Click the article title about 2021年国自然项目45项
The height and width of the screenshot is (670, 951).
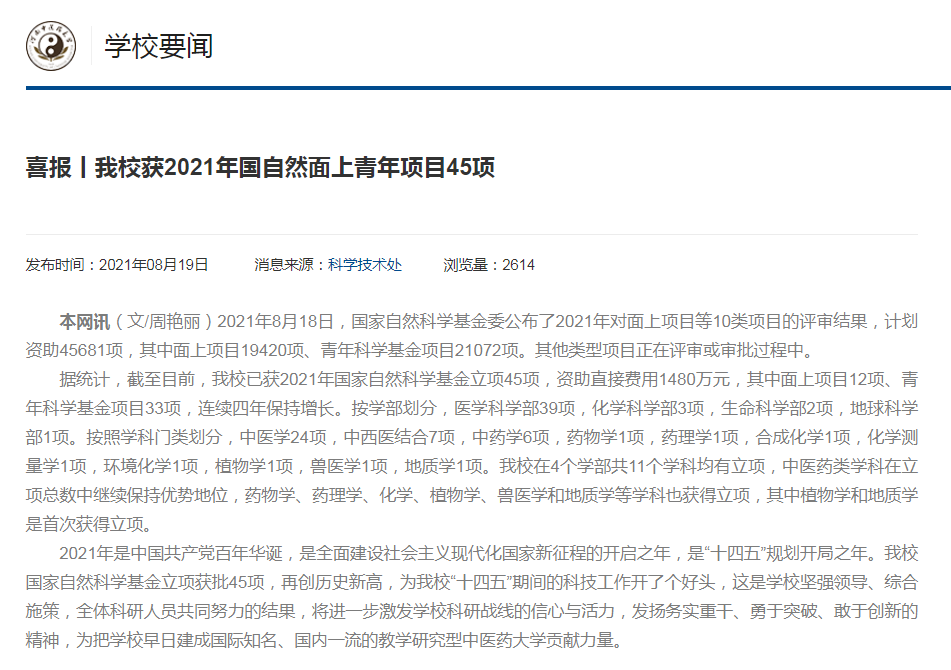coord(260,167)
